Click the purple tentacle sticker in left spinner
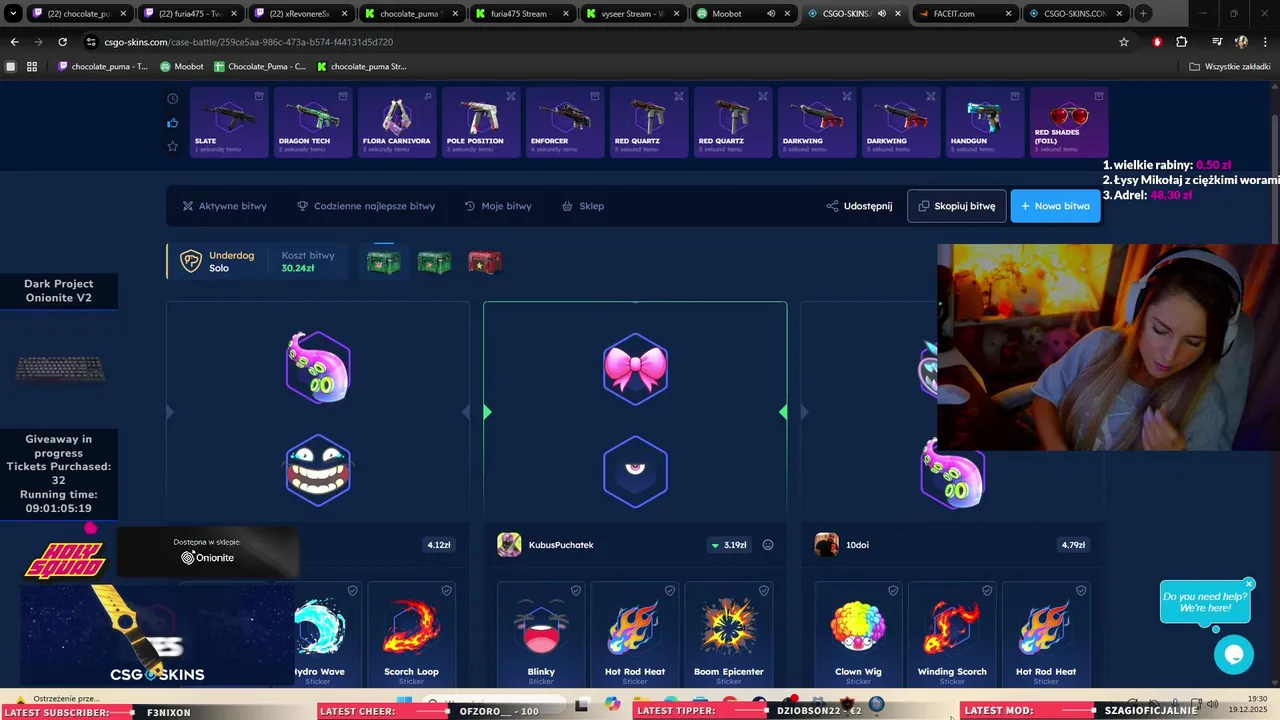The width and height of the screenshot is (1280, 720). click(x=318, y=367)
